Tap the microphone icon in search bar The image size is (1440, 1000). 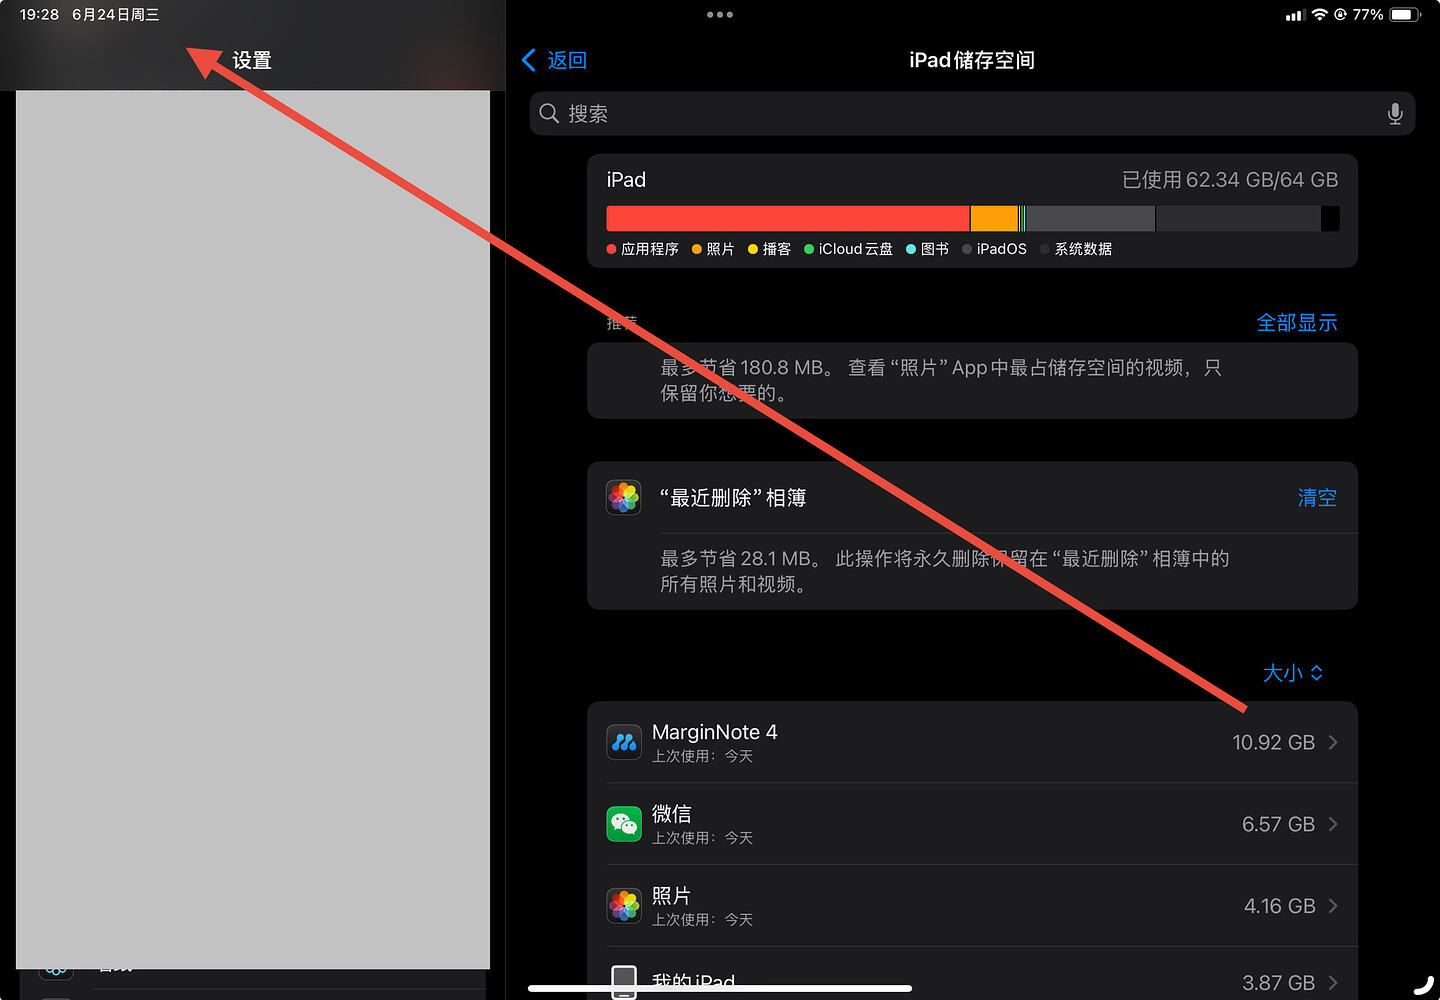(x=1395, y=114)
